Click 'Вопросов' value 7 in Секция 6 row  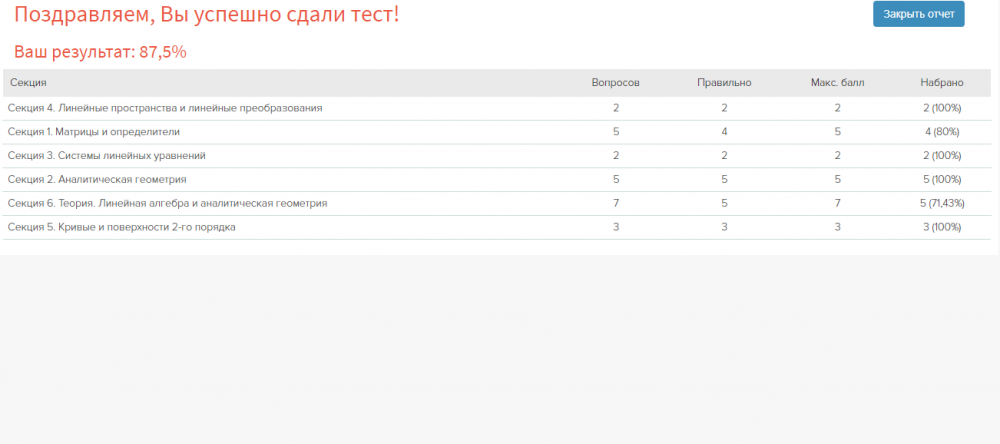pyautogui.click(x=615, y=204)
